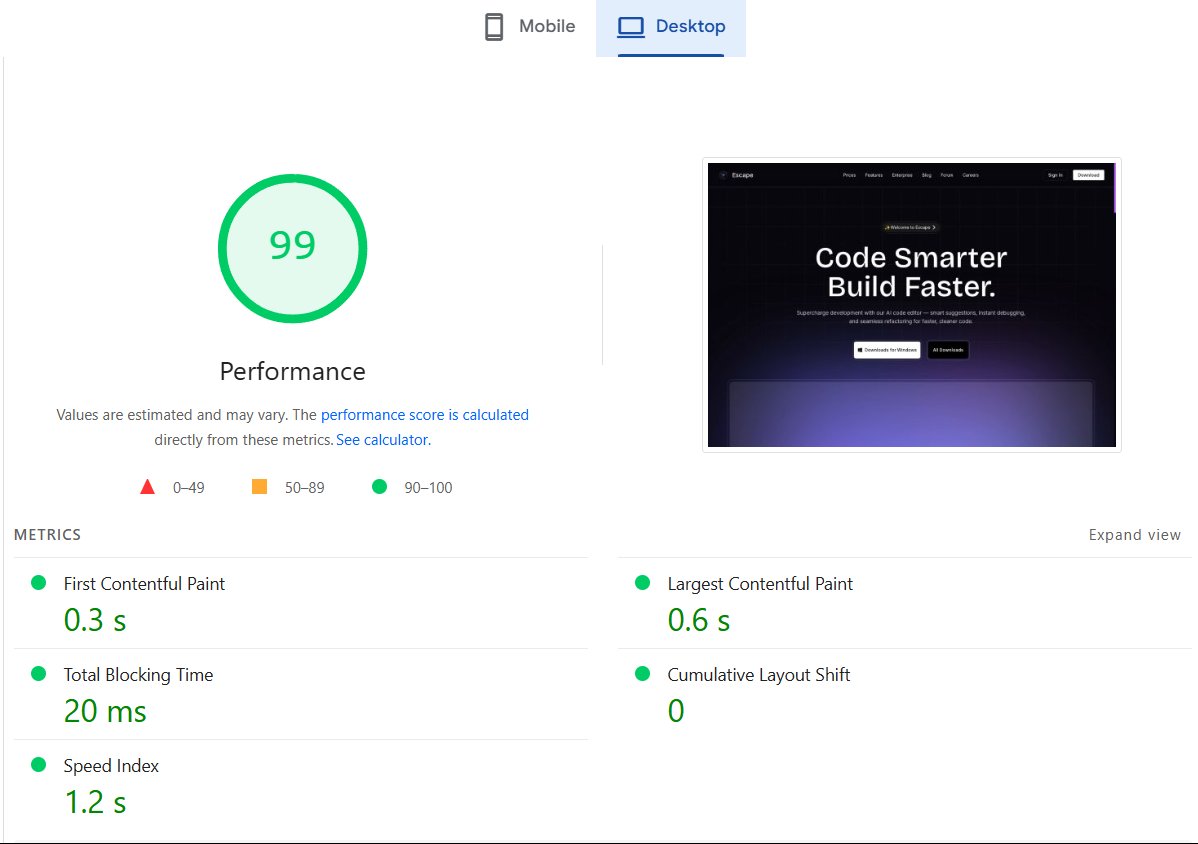Click the orange square 50–89 legend icon

[260, 487]
